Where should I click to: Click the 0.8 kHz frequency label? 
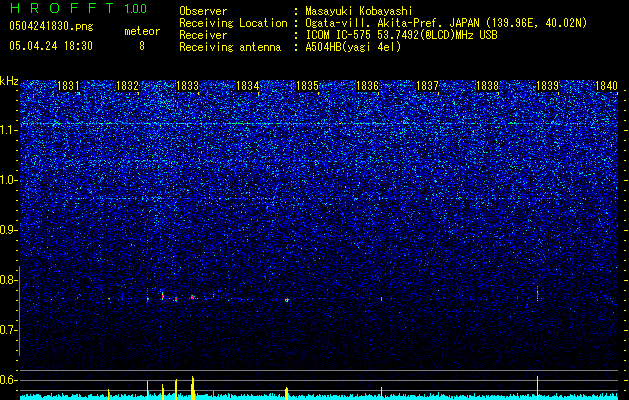[8, 280]
